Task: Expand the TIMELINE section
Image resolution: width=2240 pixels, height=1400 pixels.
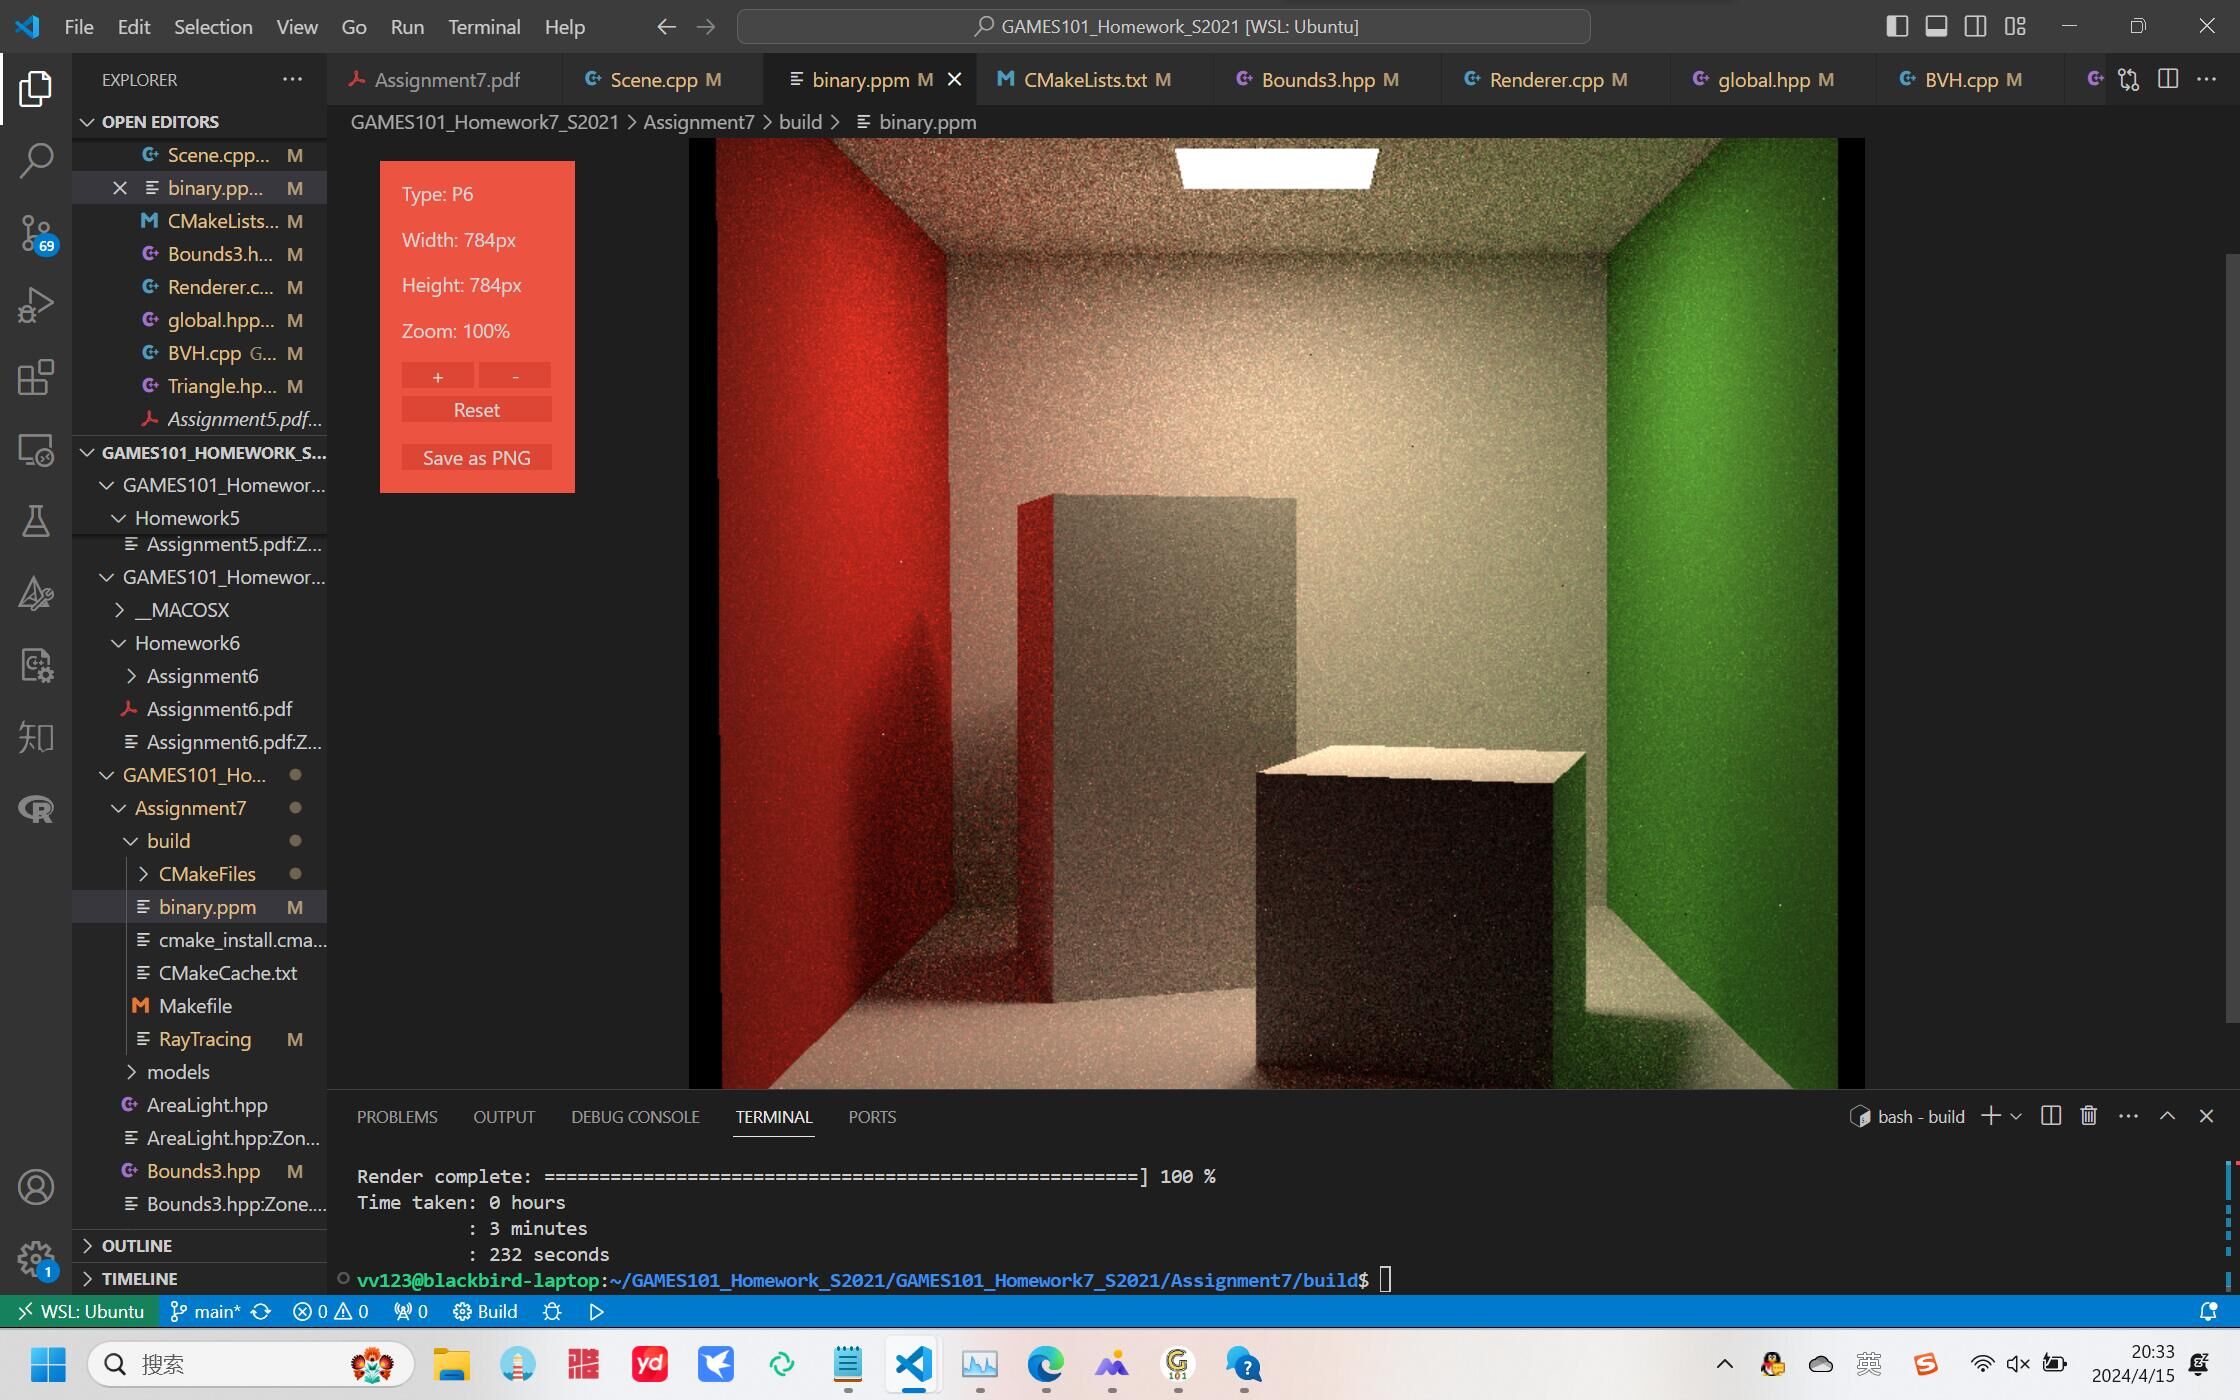Action: pyautogui.click(x=199, y=1278)
